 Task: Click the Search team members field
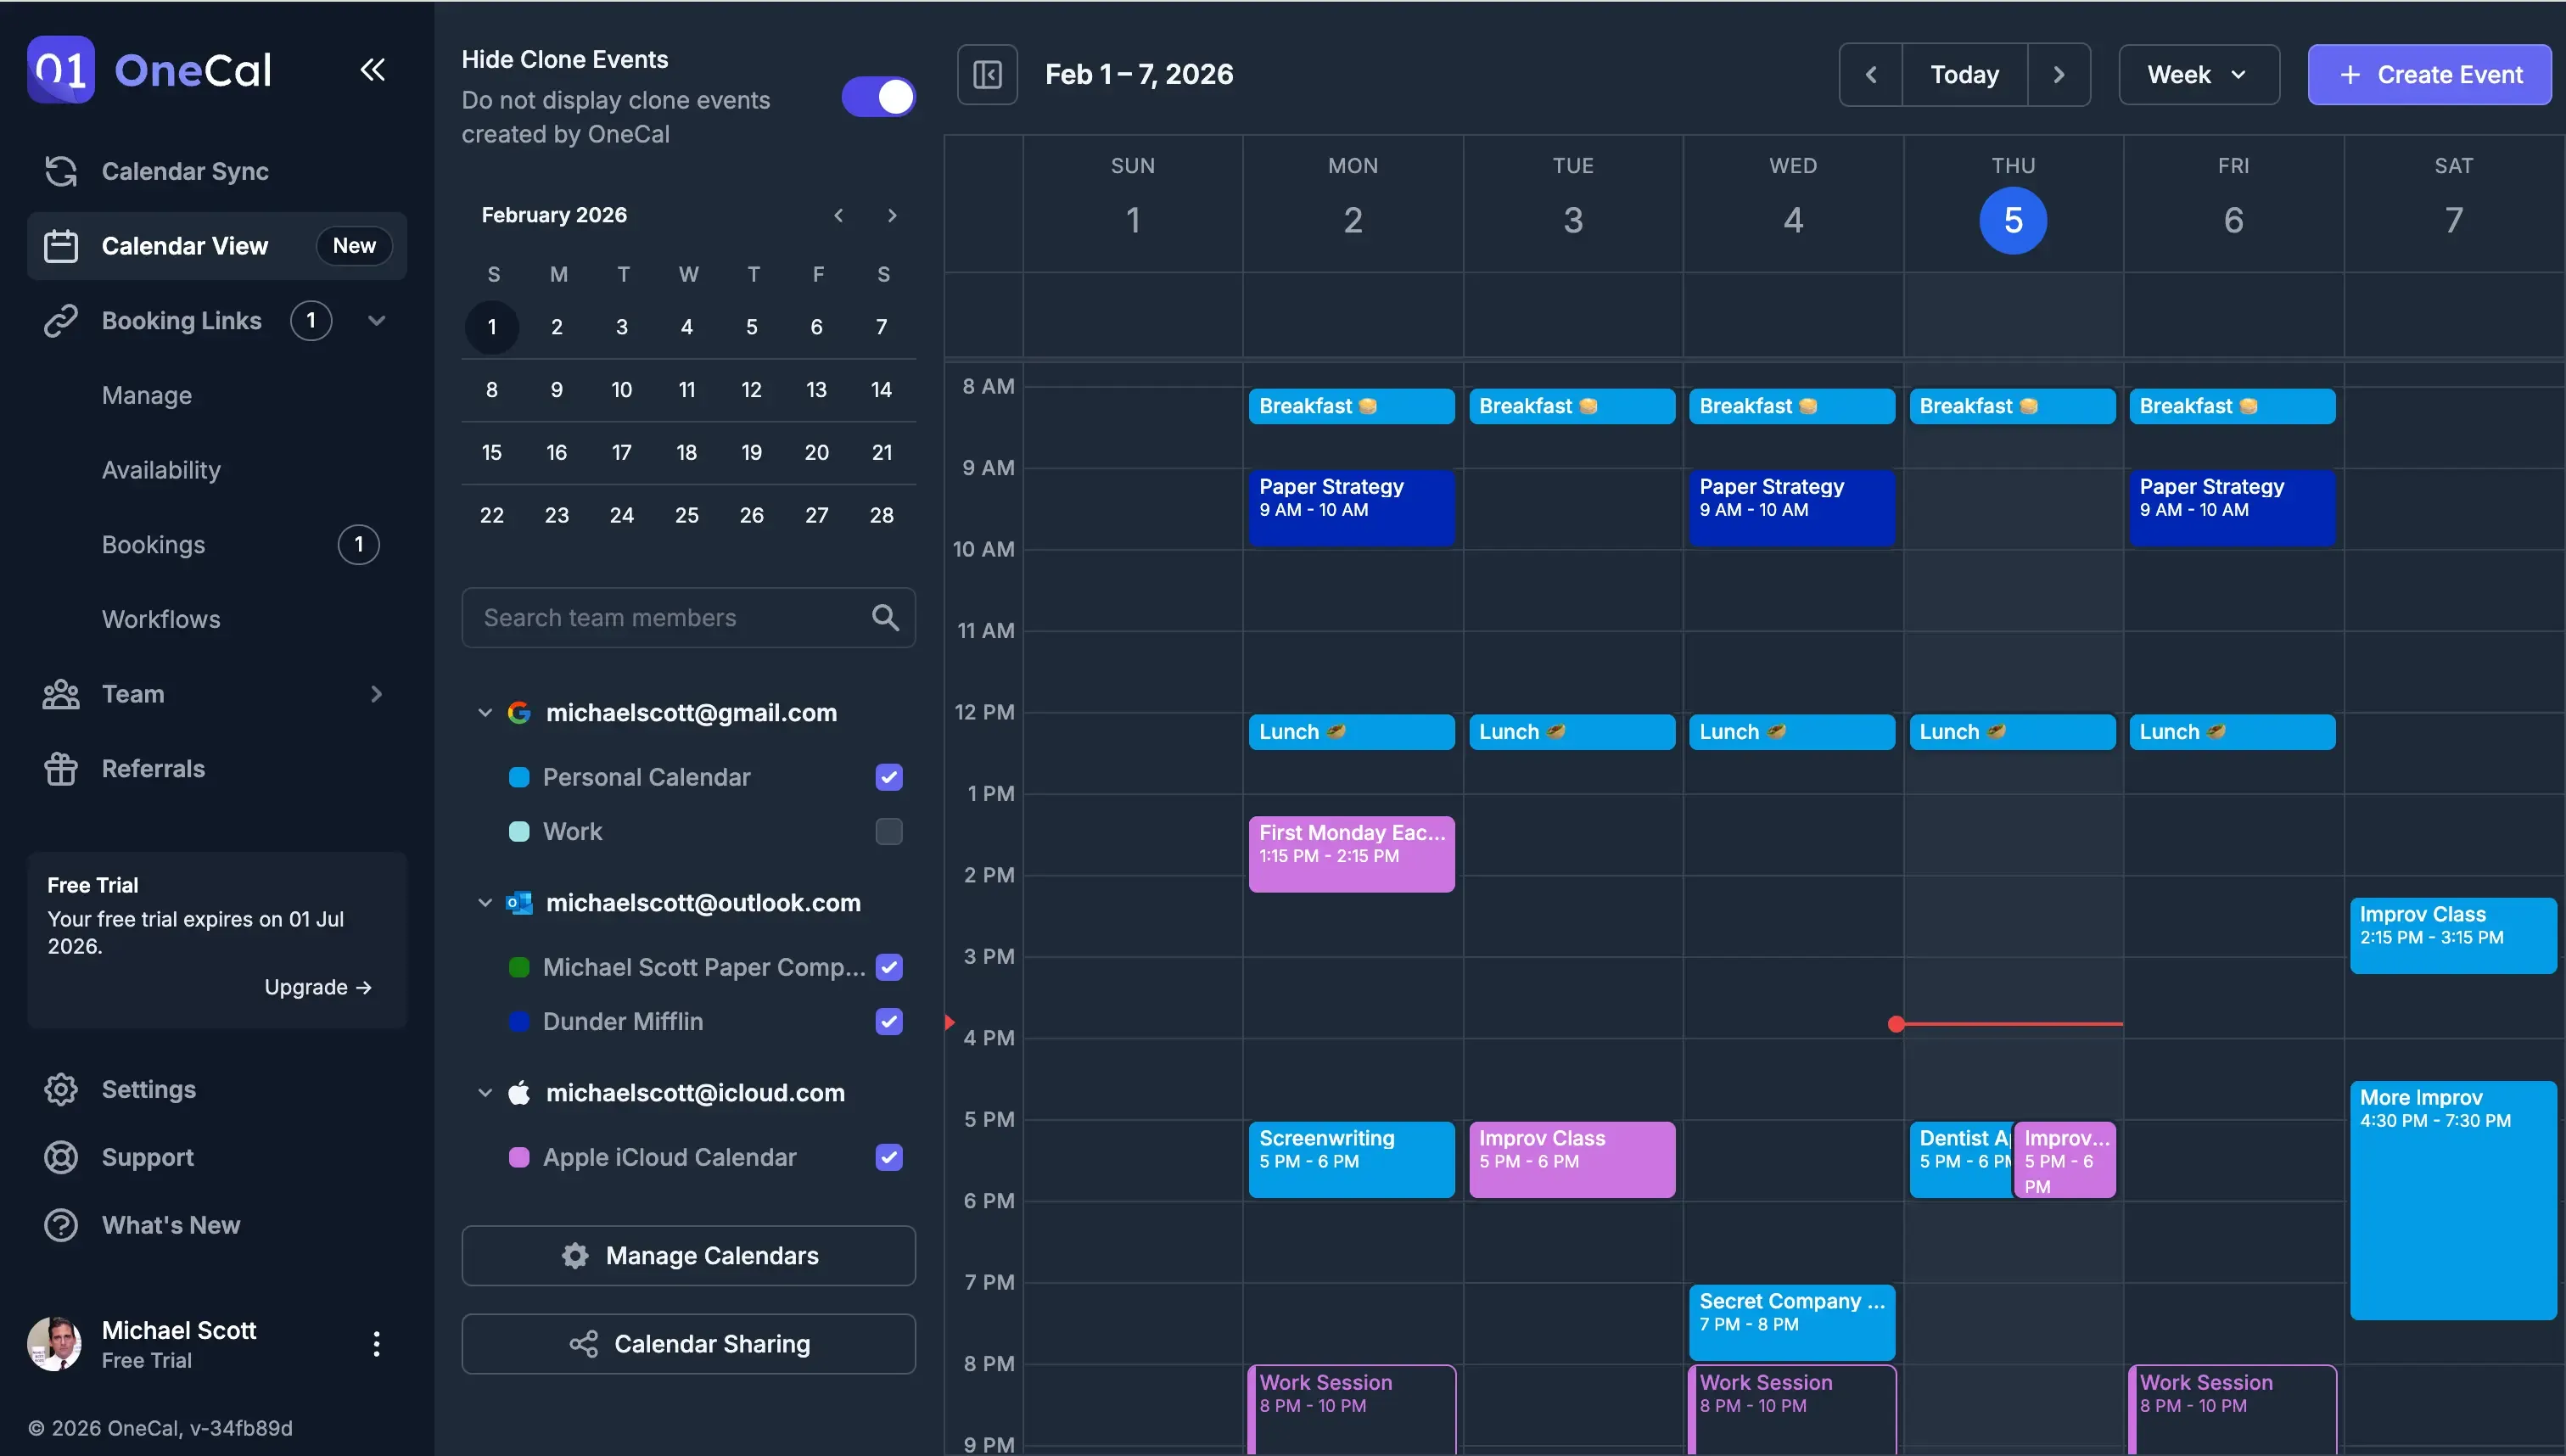(x=660, y=617)
